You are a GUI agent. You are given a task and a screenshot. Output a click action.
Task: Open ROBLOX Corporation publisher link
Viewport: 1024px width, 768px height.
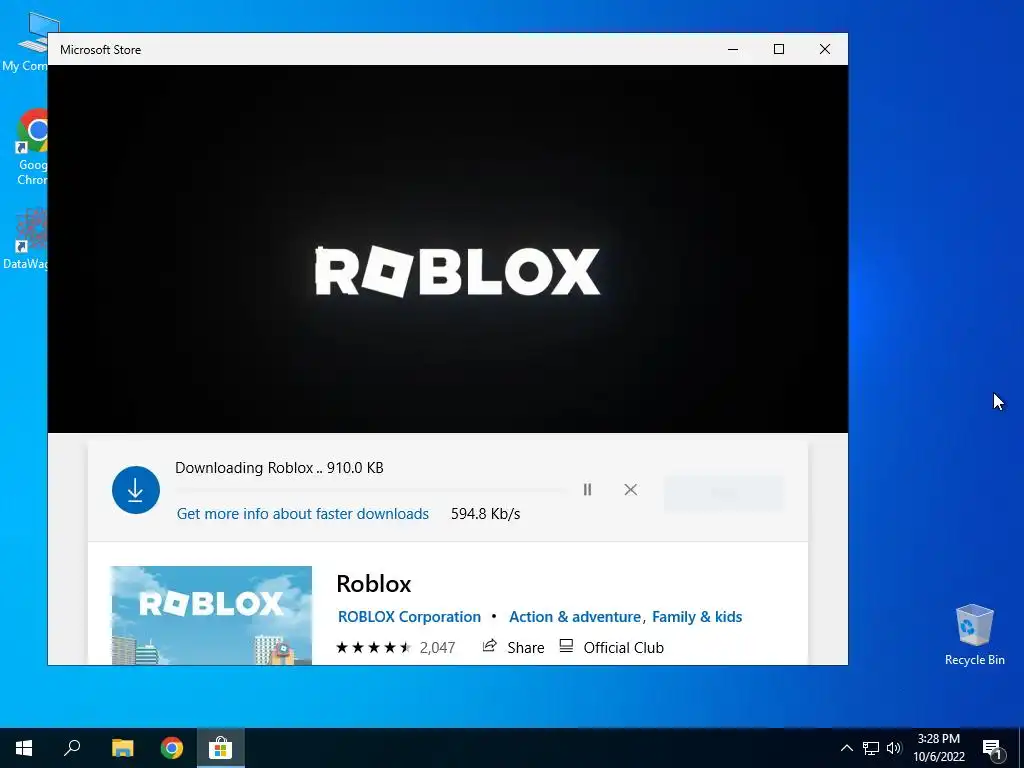(409, 616)
